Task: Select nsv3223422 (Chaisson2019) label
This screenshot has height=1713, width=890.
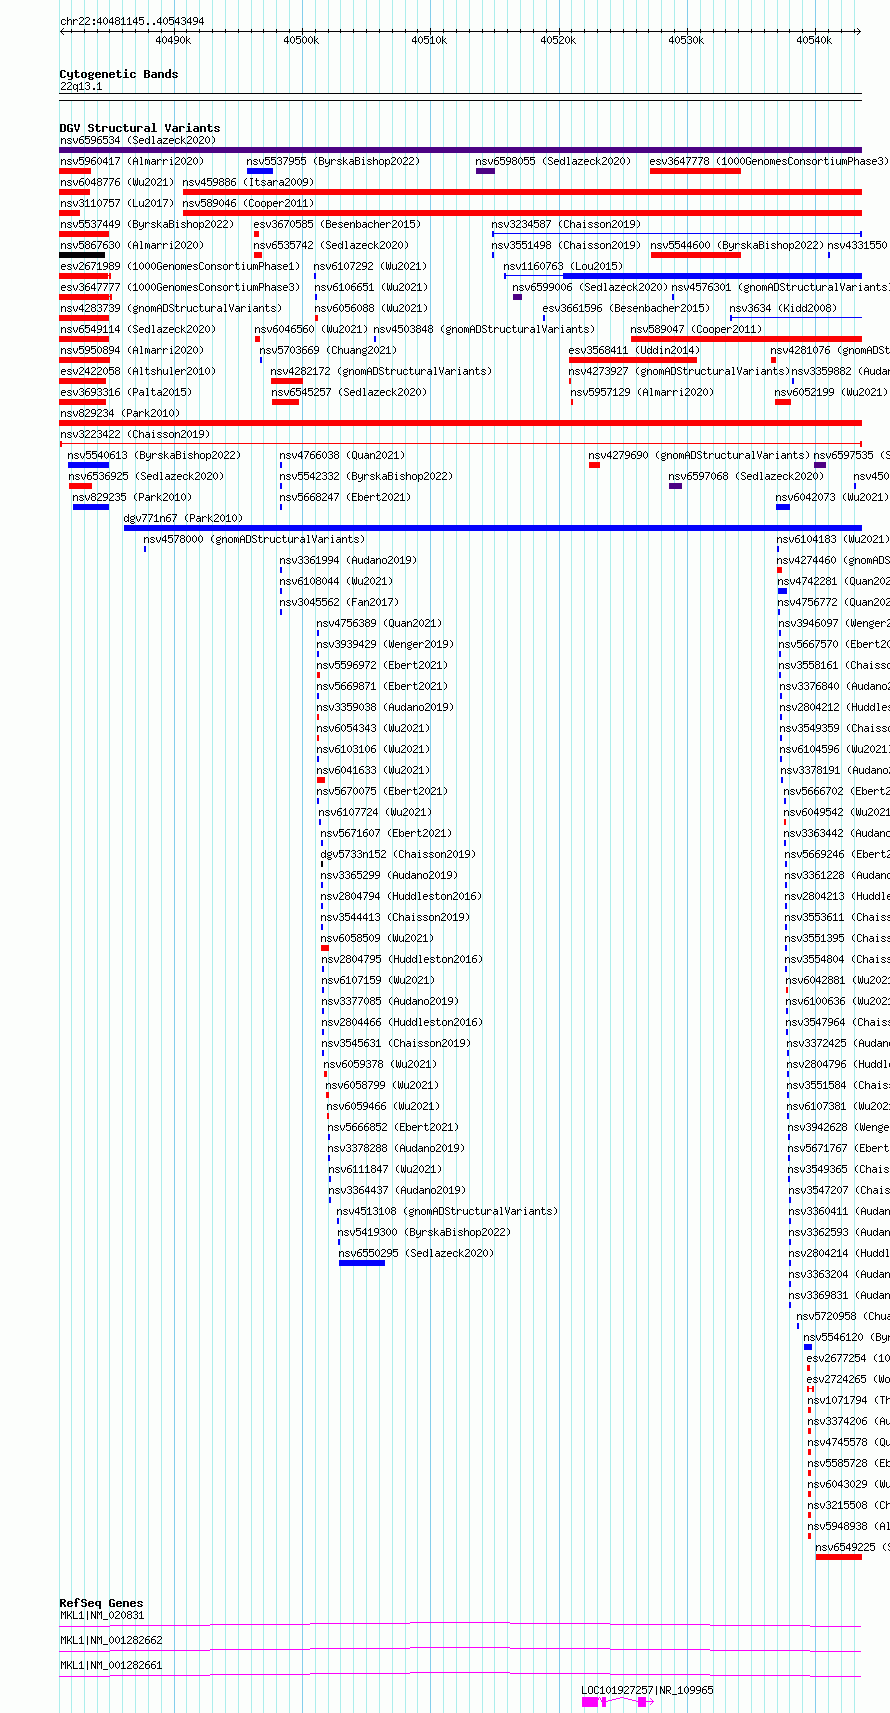Action: pos(135,434)
